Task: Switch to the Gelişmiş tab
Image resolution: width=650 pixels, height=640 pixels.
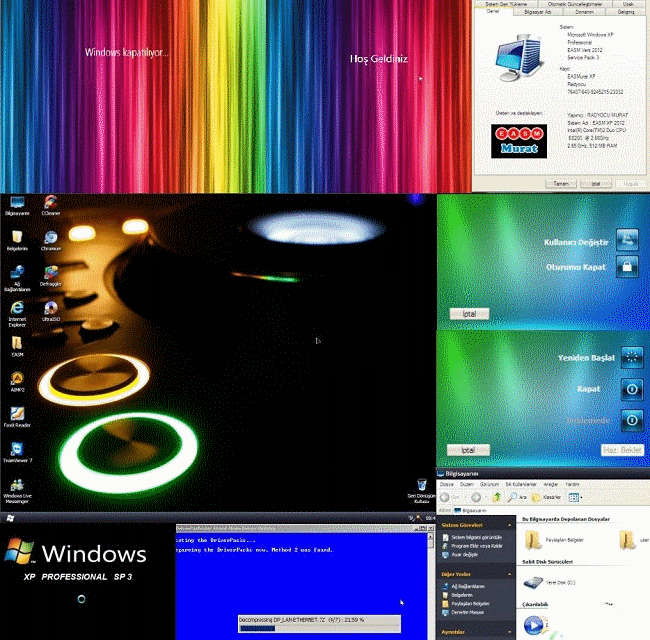Action: [626, 12]
